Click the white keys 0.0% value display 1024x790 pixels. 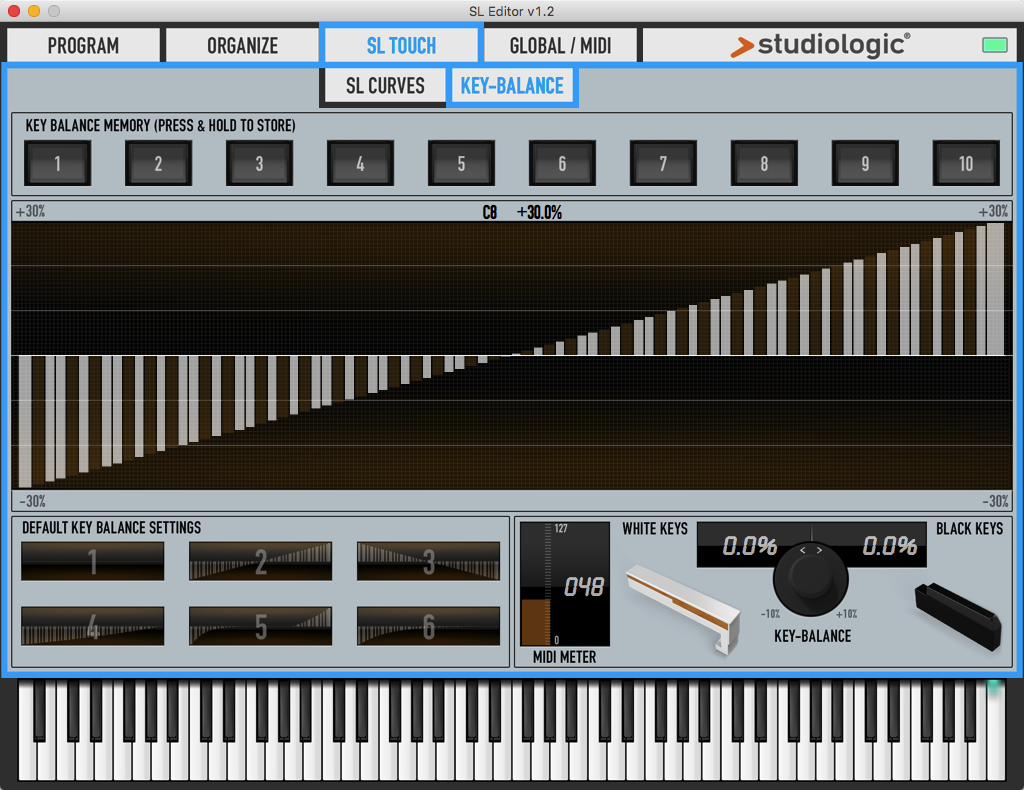click(x=750, y=545)
